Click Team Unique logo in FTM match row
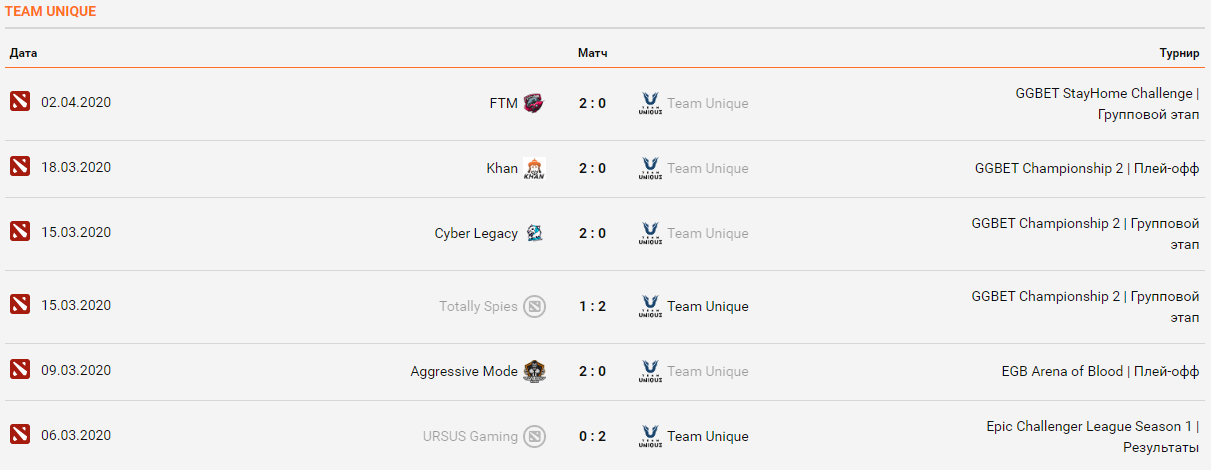The height and width of the screenshot is (470, 1211). click(650, 103)
